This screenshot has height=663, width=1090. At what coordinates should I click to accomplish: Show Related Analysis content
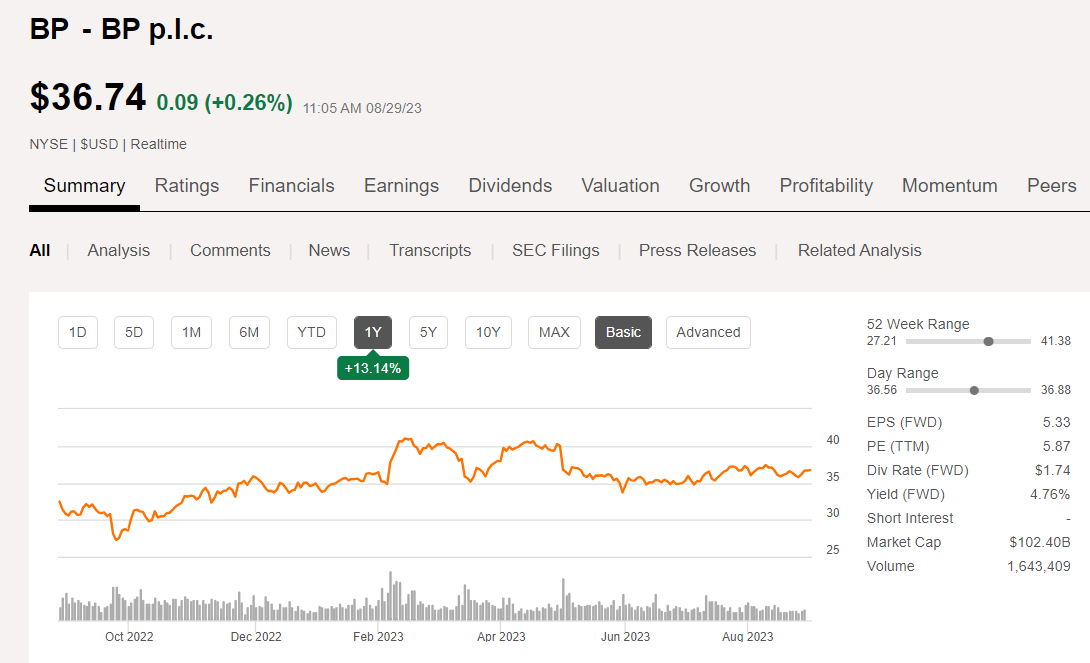859,250
